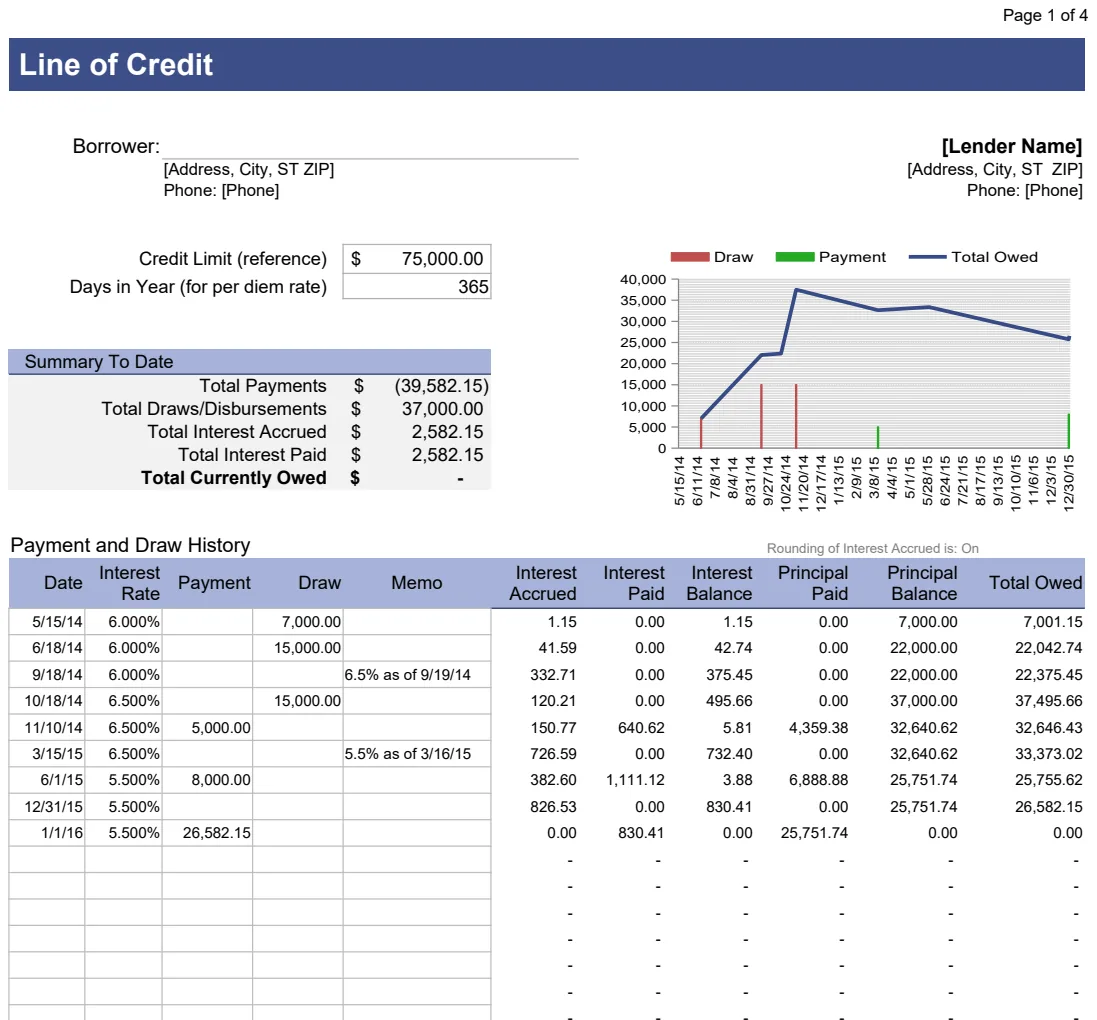Click the Rounding of Interest Accrued note

coord(872,548)
